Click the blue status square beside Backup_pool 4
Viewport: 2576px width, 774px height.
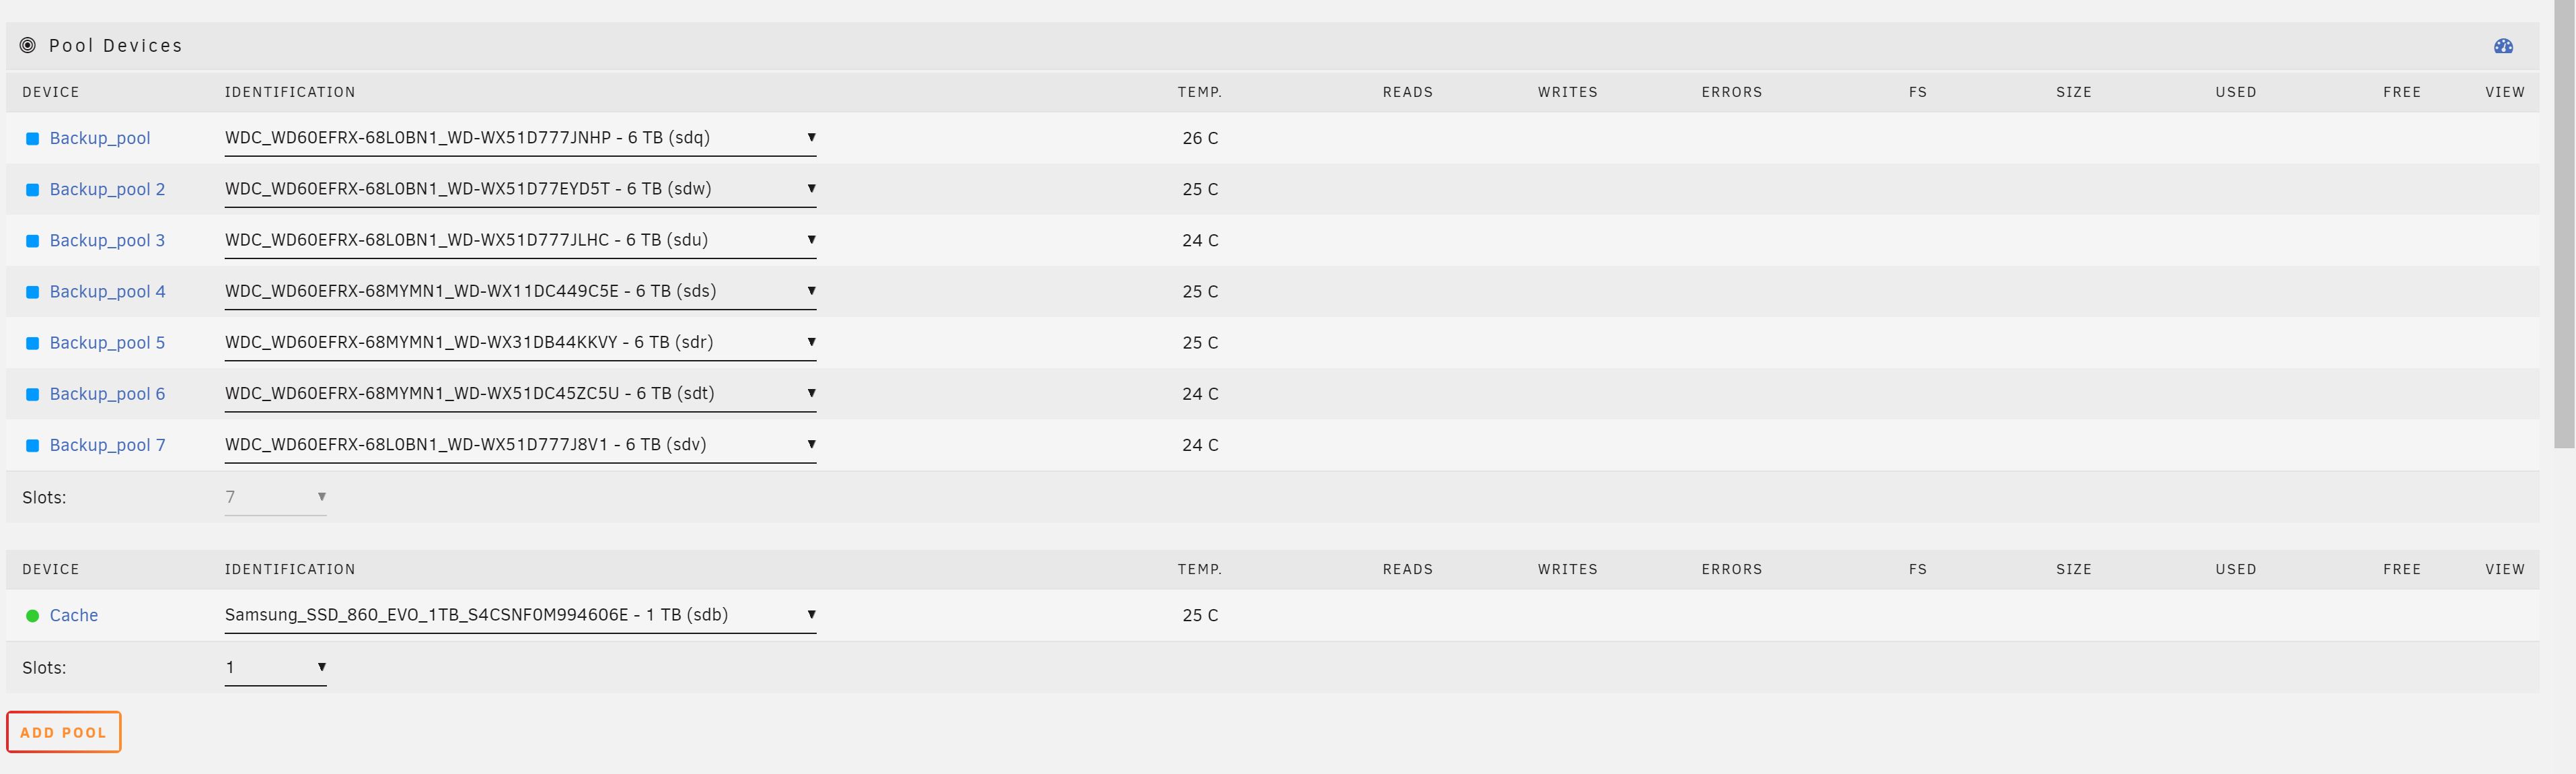pos(32,291)
